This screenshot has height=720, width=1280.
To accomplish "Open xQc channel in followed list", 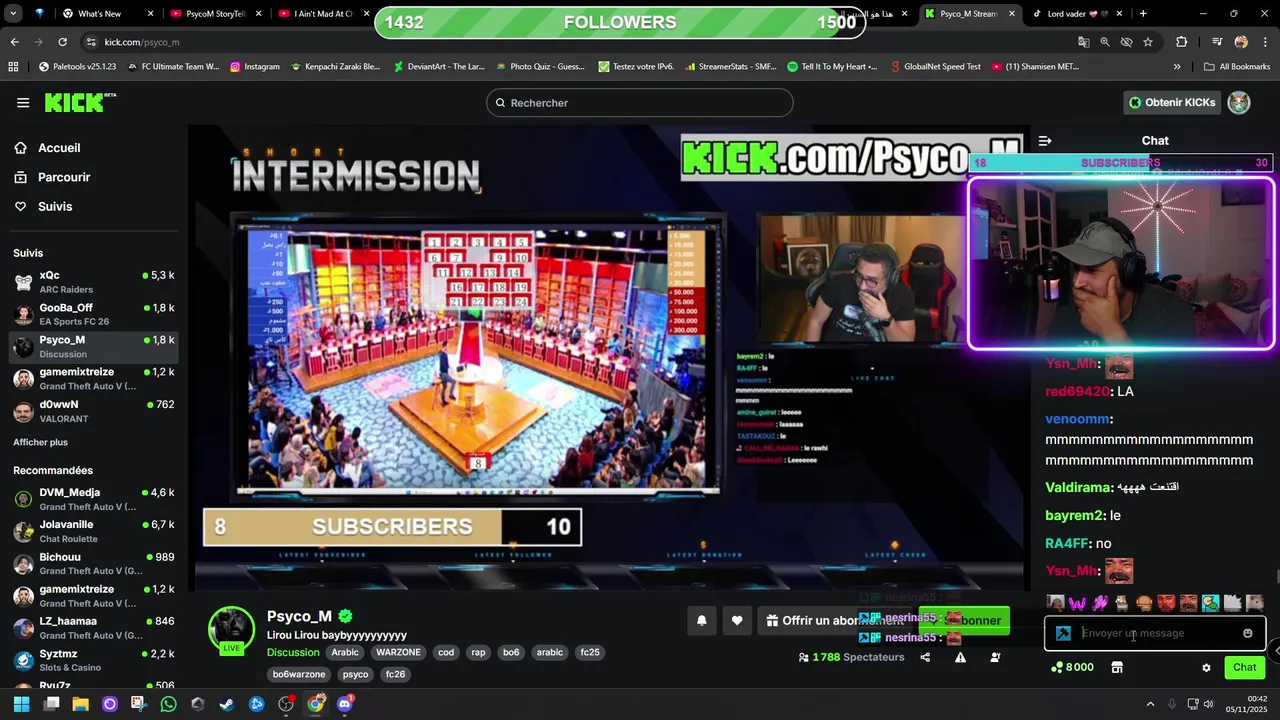I will click(93, 282).
